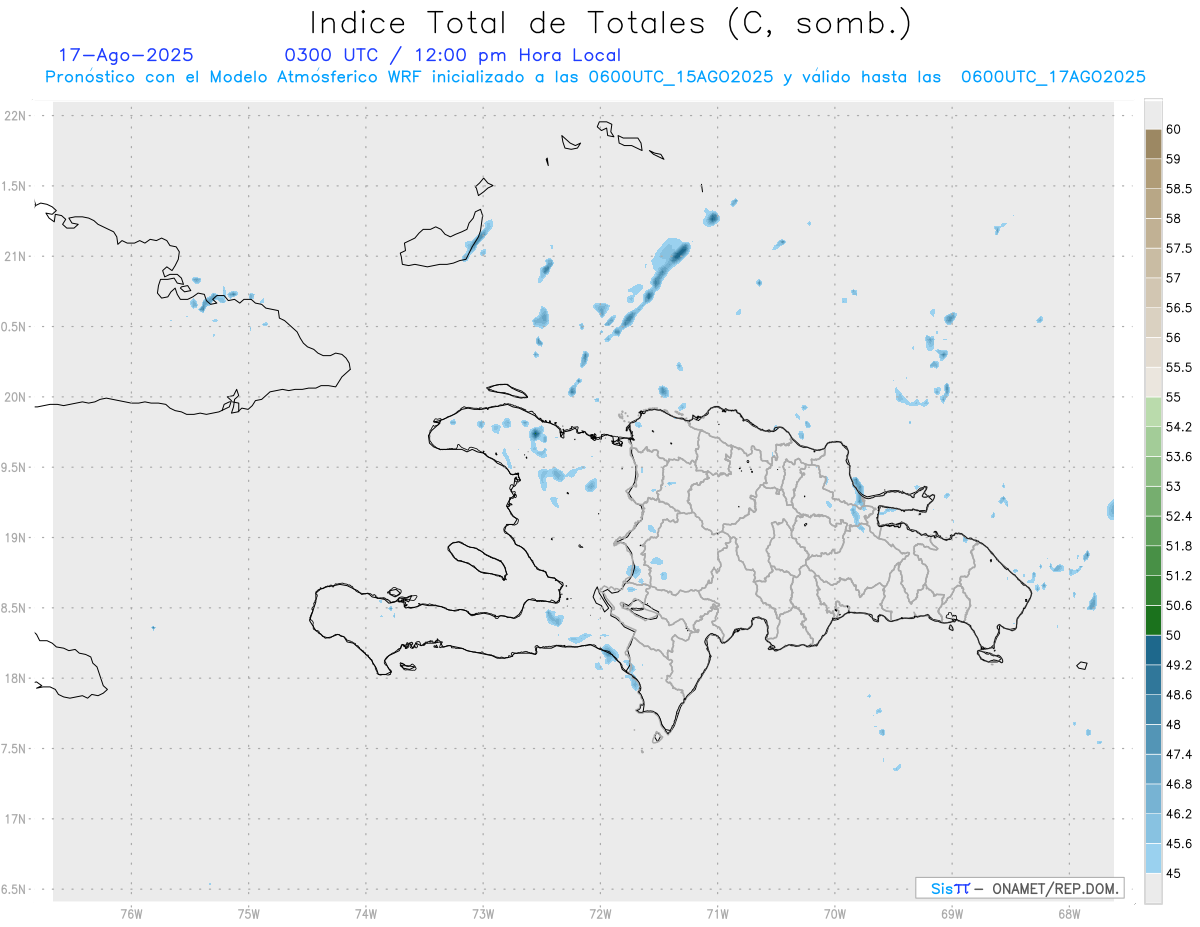Click the SisTT - ONAMET/REP.DOM. logo box
This screenshot has height=927, width=1200.
[x=1019, y=888]
